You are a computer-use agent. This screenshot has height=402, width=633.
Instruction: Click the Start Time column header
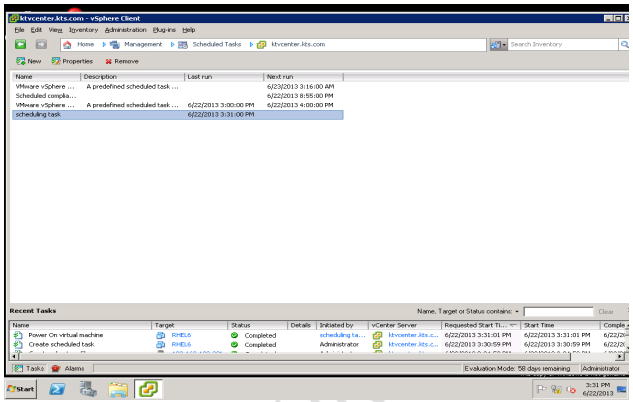coord(560,325)
